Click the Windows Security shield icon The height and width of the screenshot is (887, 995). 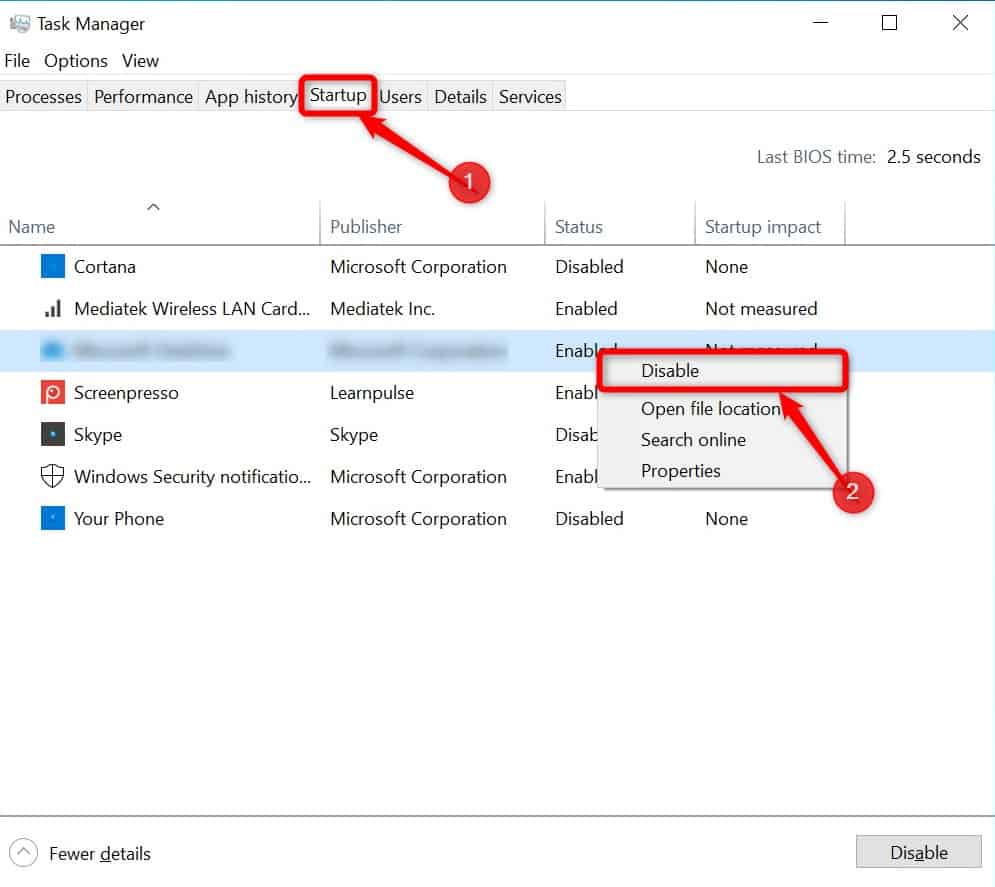tap(53, 476)
